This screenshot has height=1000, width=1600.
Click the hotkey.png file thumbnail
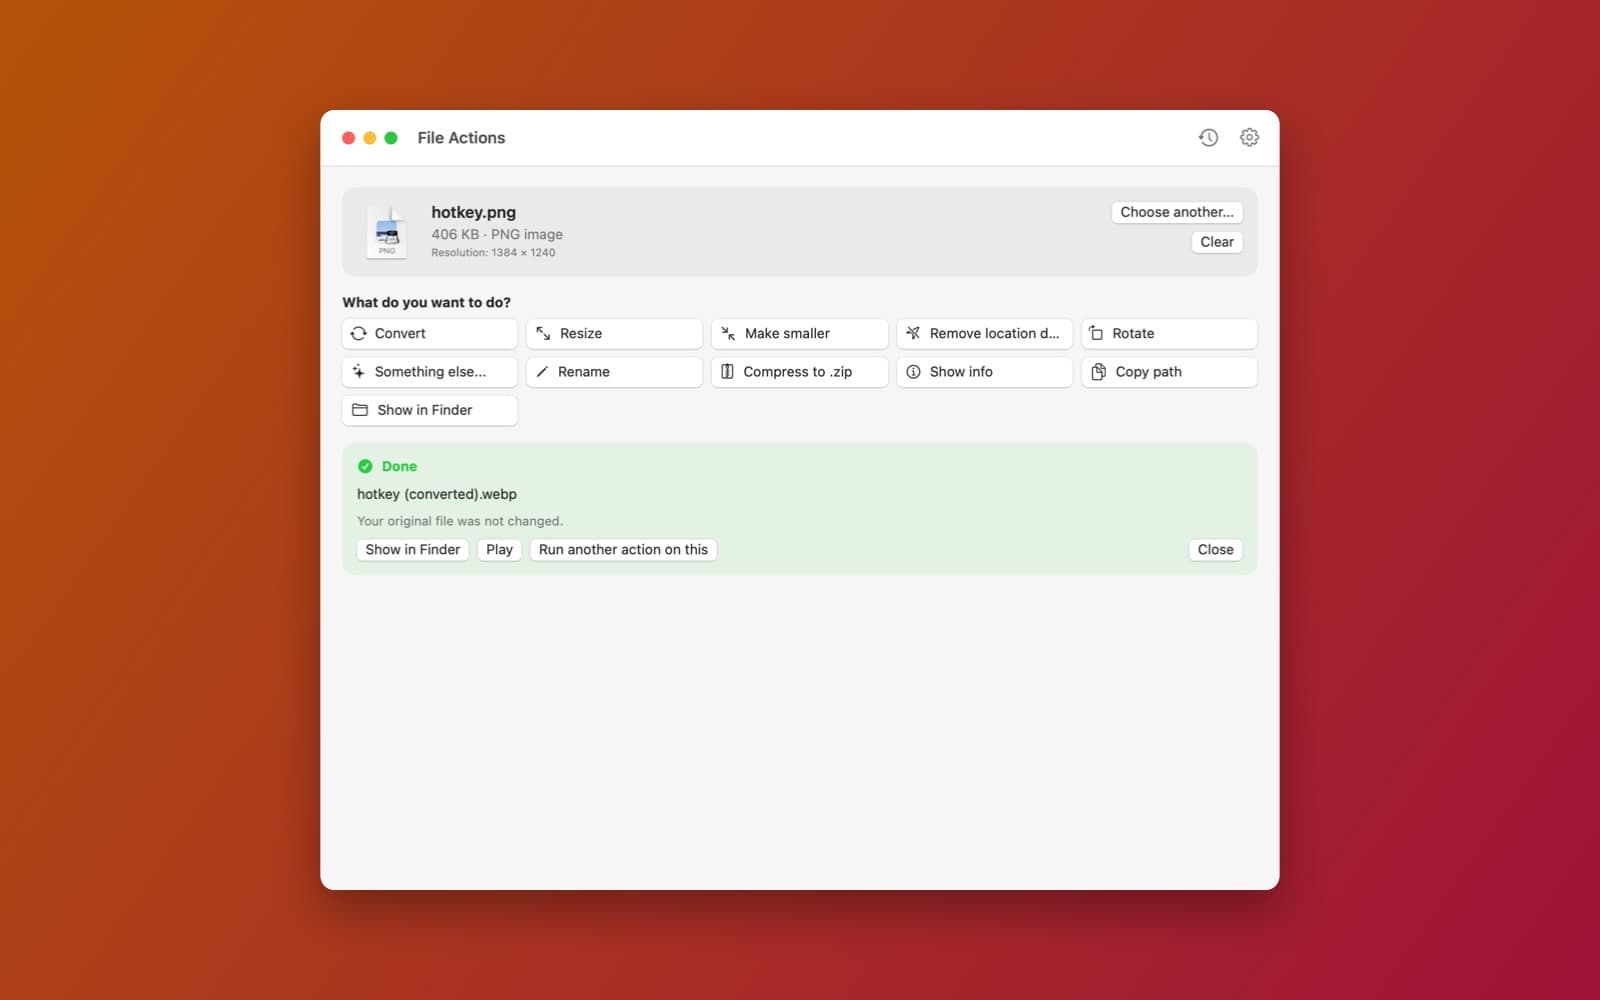tap(387, 232)
